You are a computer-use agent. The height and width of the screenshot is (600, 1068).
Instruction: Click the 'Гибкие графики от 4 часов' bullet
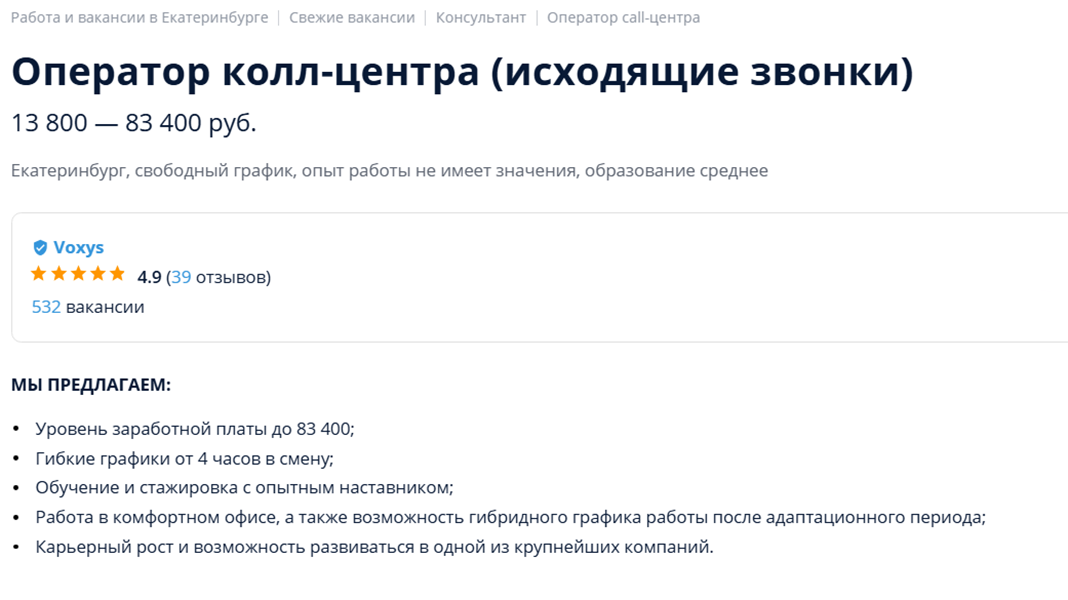pyautogui.click(x=185, y=458)
